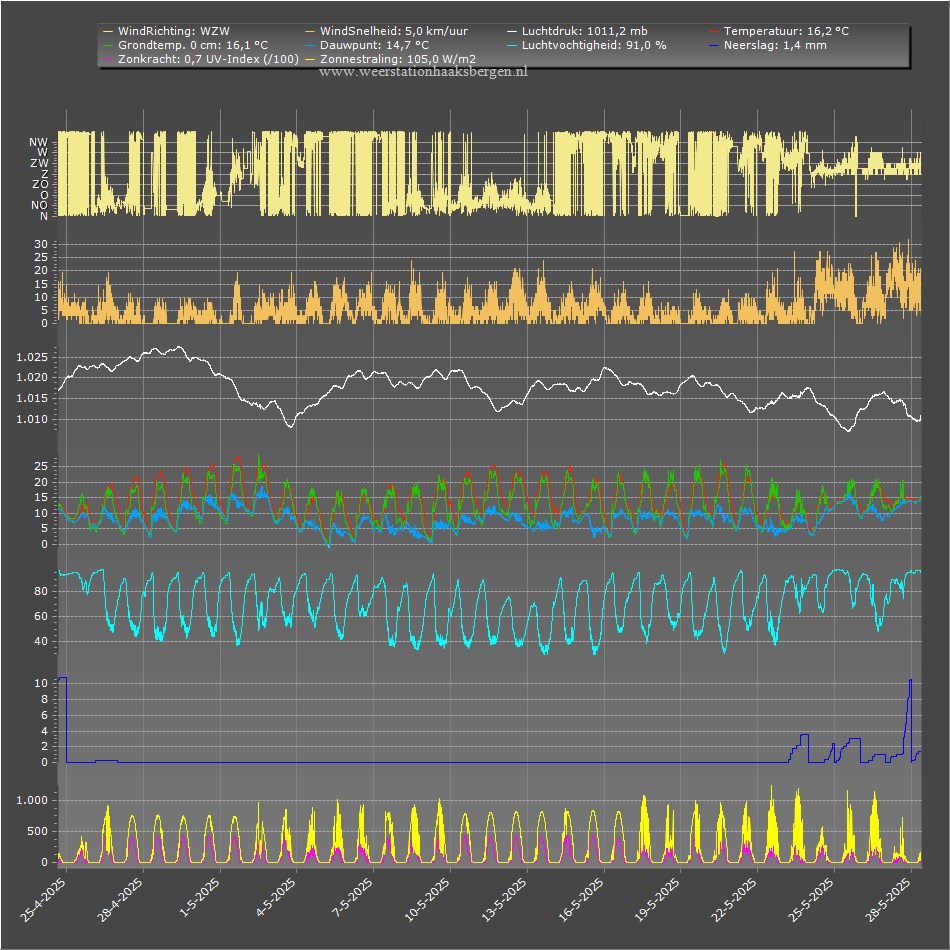Click the 13-5-2025 date label
This screenshot has height=950, width=950.
click(504, 900)
